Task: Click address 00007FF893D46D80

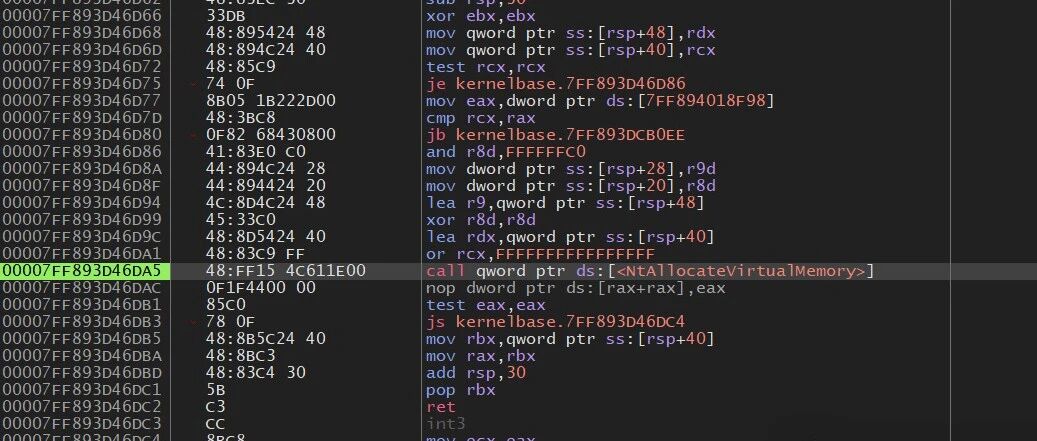Action: point(82,135)
